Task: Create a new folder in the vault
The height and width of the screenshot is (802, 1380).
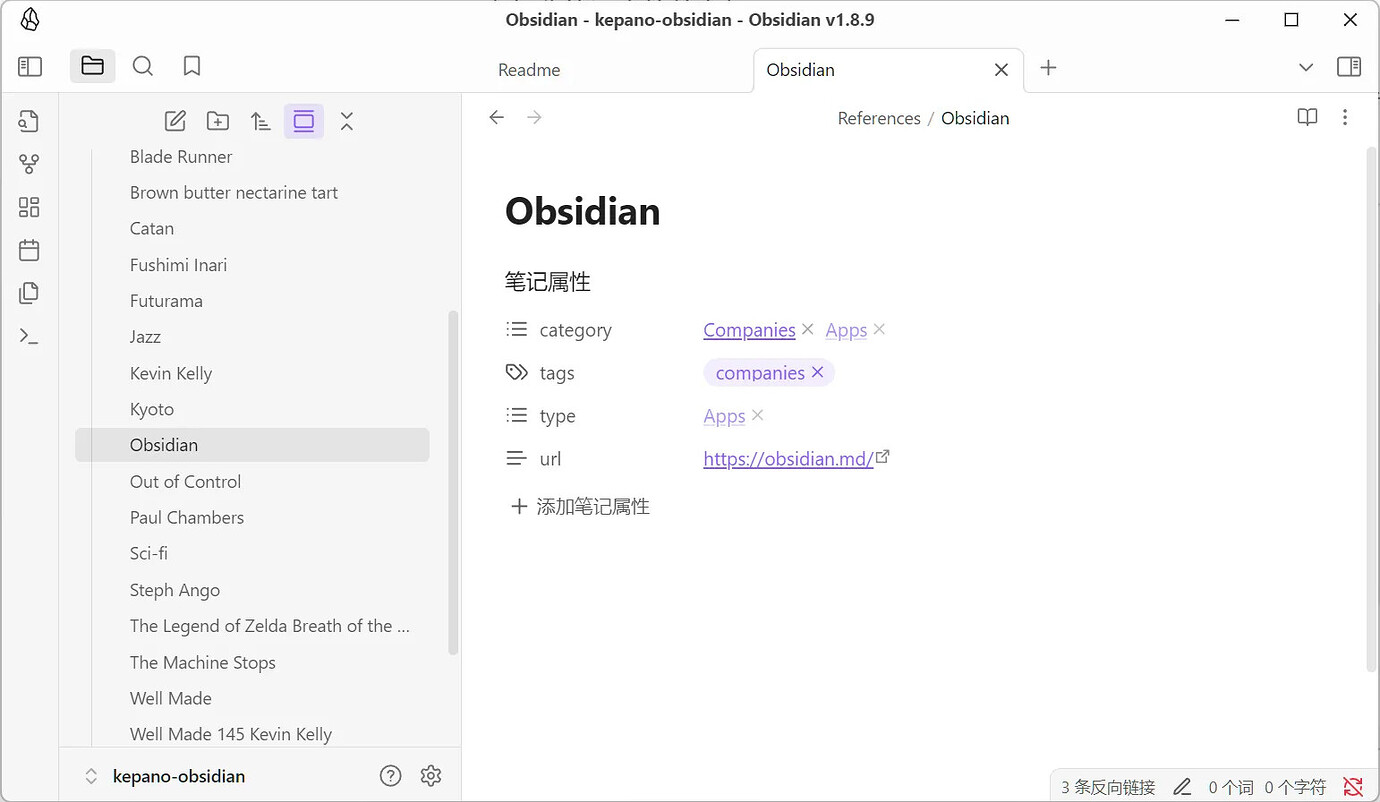Action: pos(217,120)
